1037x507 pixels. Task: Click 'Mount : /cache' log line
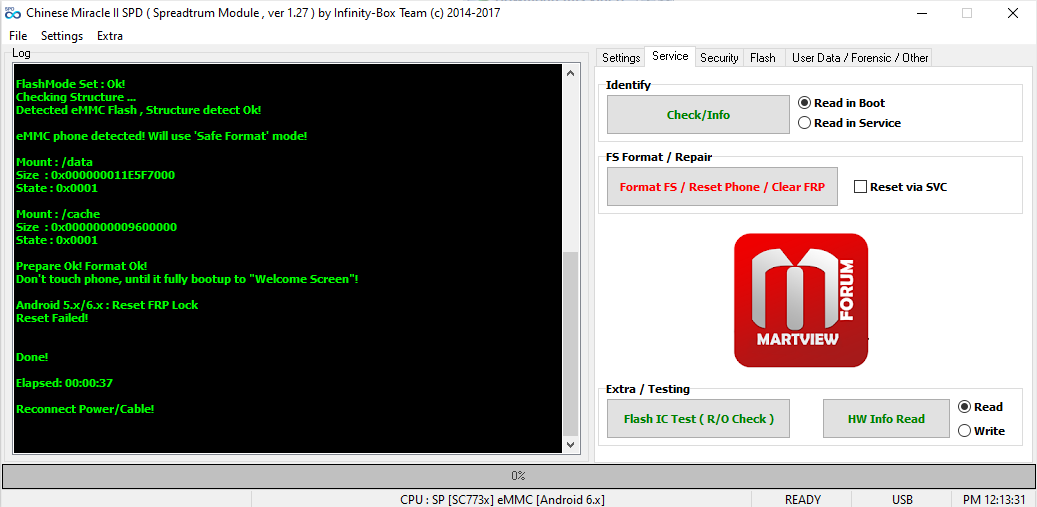(x=58, y=214)
